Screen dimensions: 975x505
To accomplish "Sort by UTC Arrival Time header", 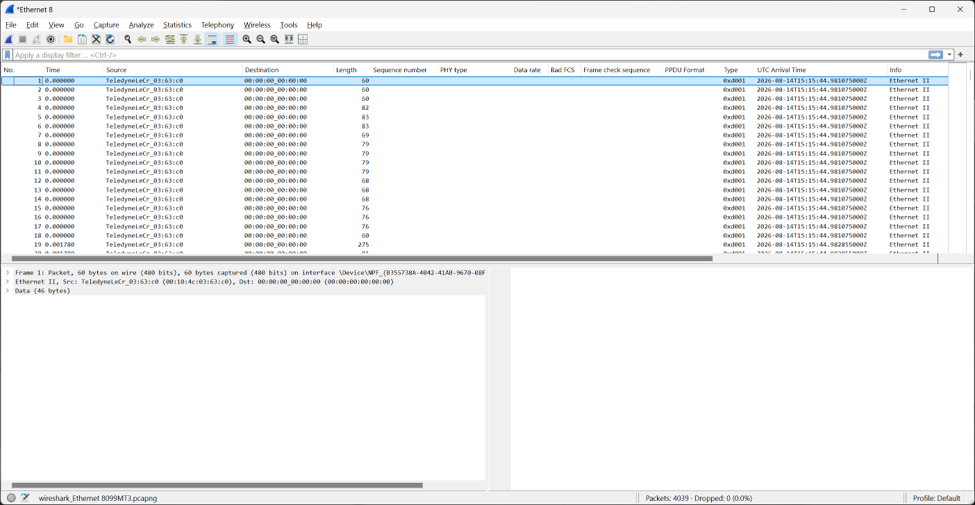I will (820, 70).
